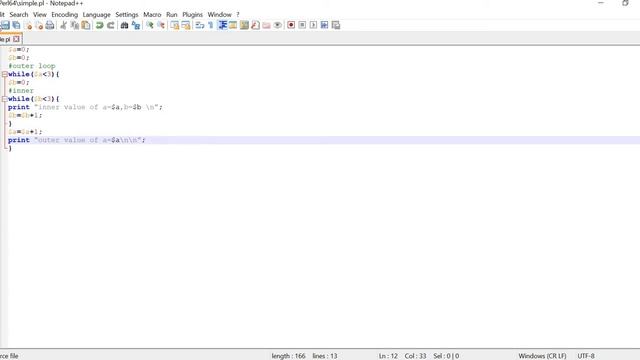Click Run Macro Multiple Times icon
The image size is (640, 360).
click(324, 25)
